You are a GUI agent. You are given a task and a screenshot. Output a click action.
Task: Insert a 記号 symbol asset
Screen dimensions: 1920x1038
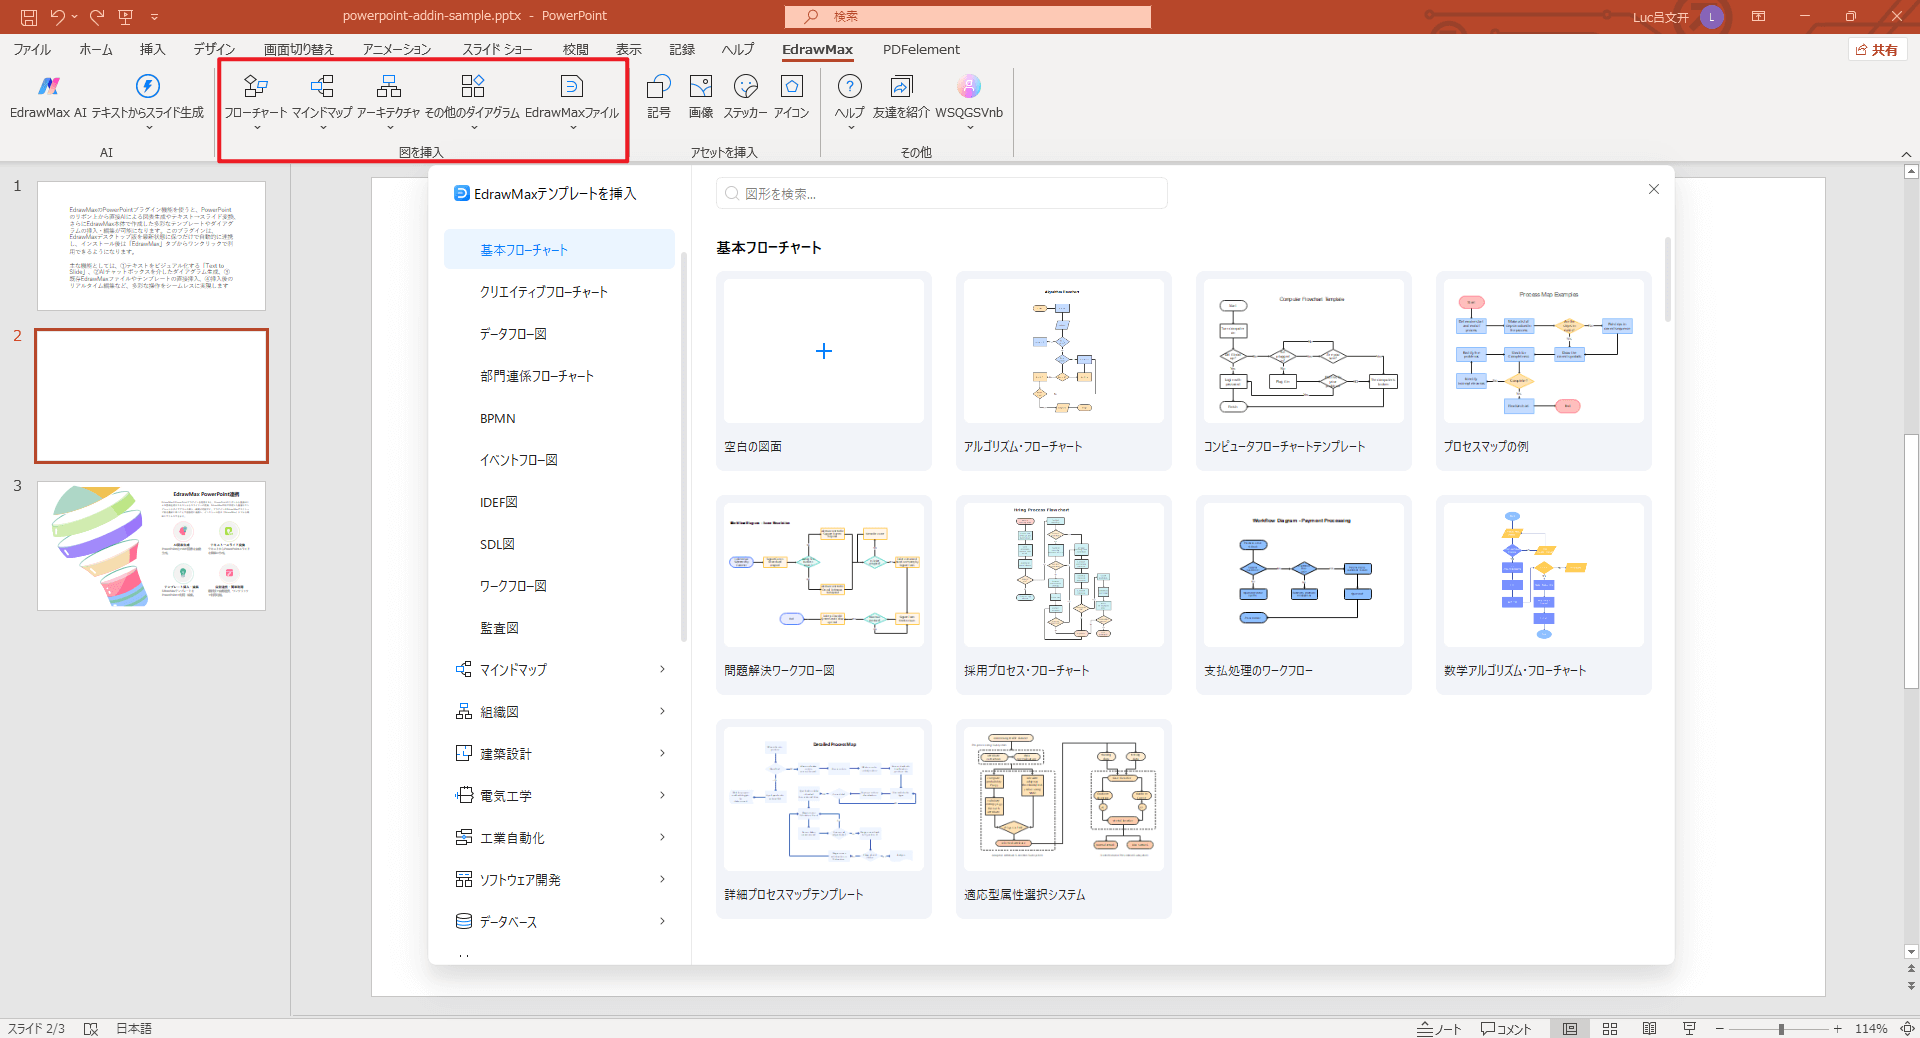tap(659, 98)
